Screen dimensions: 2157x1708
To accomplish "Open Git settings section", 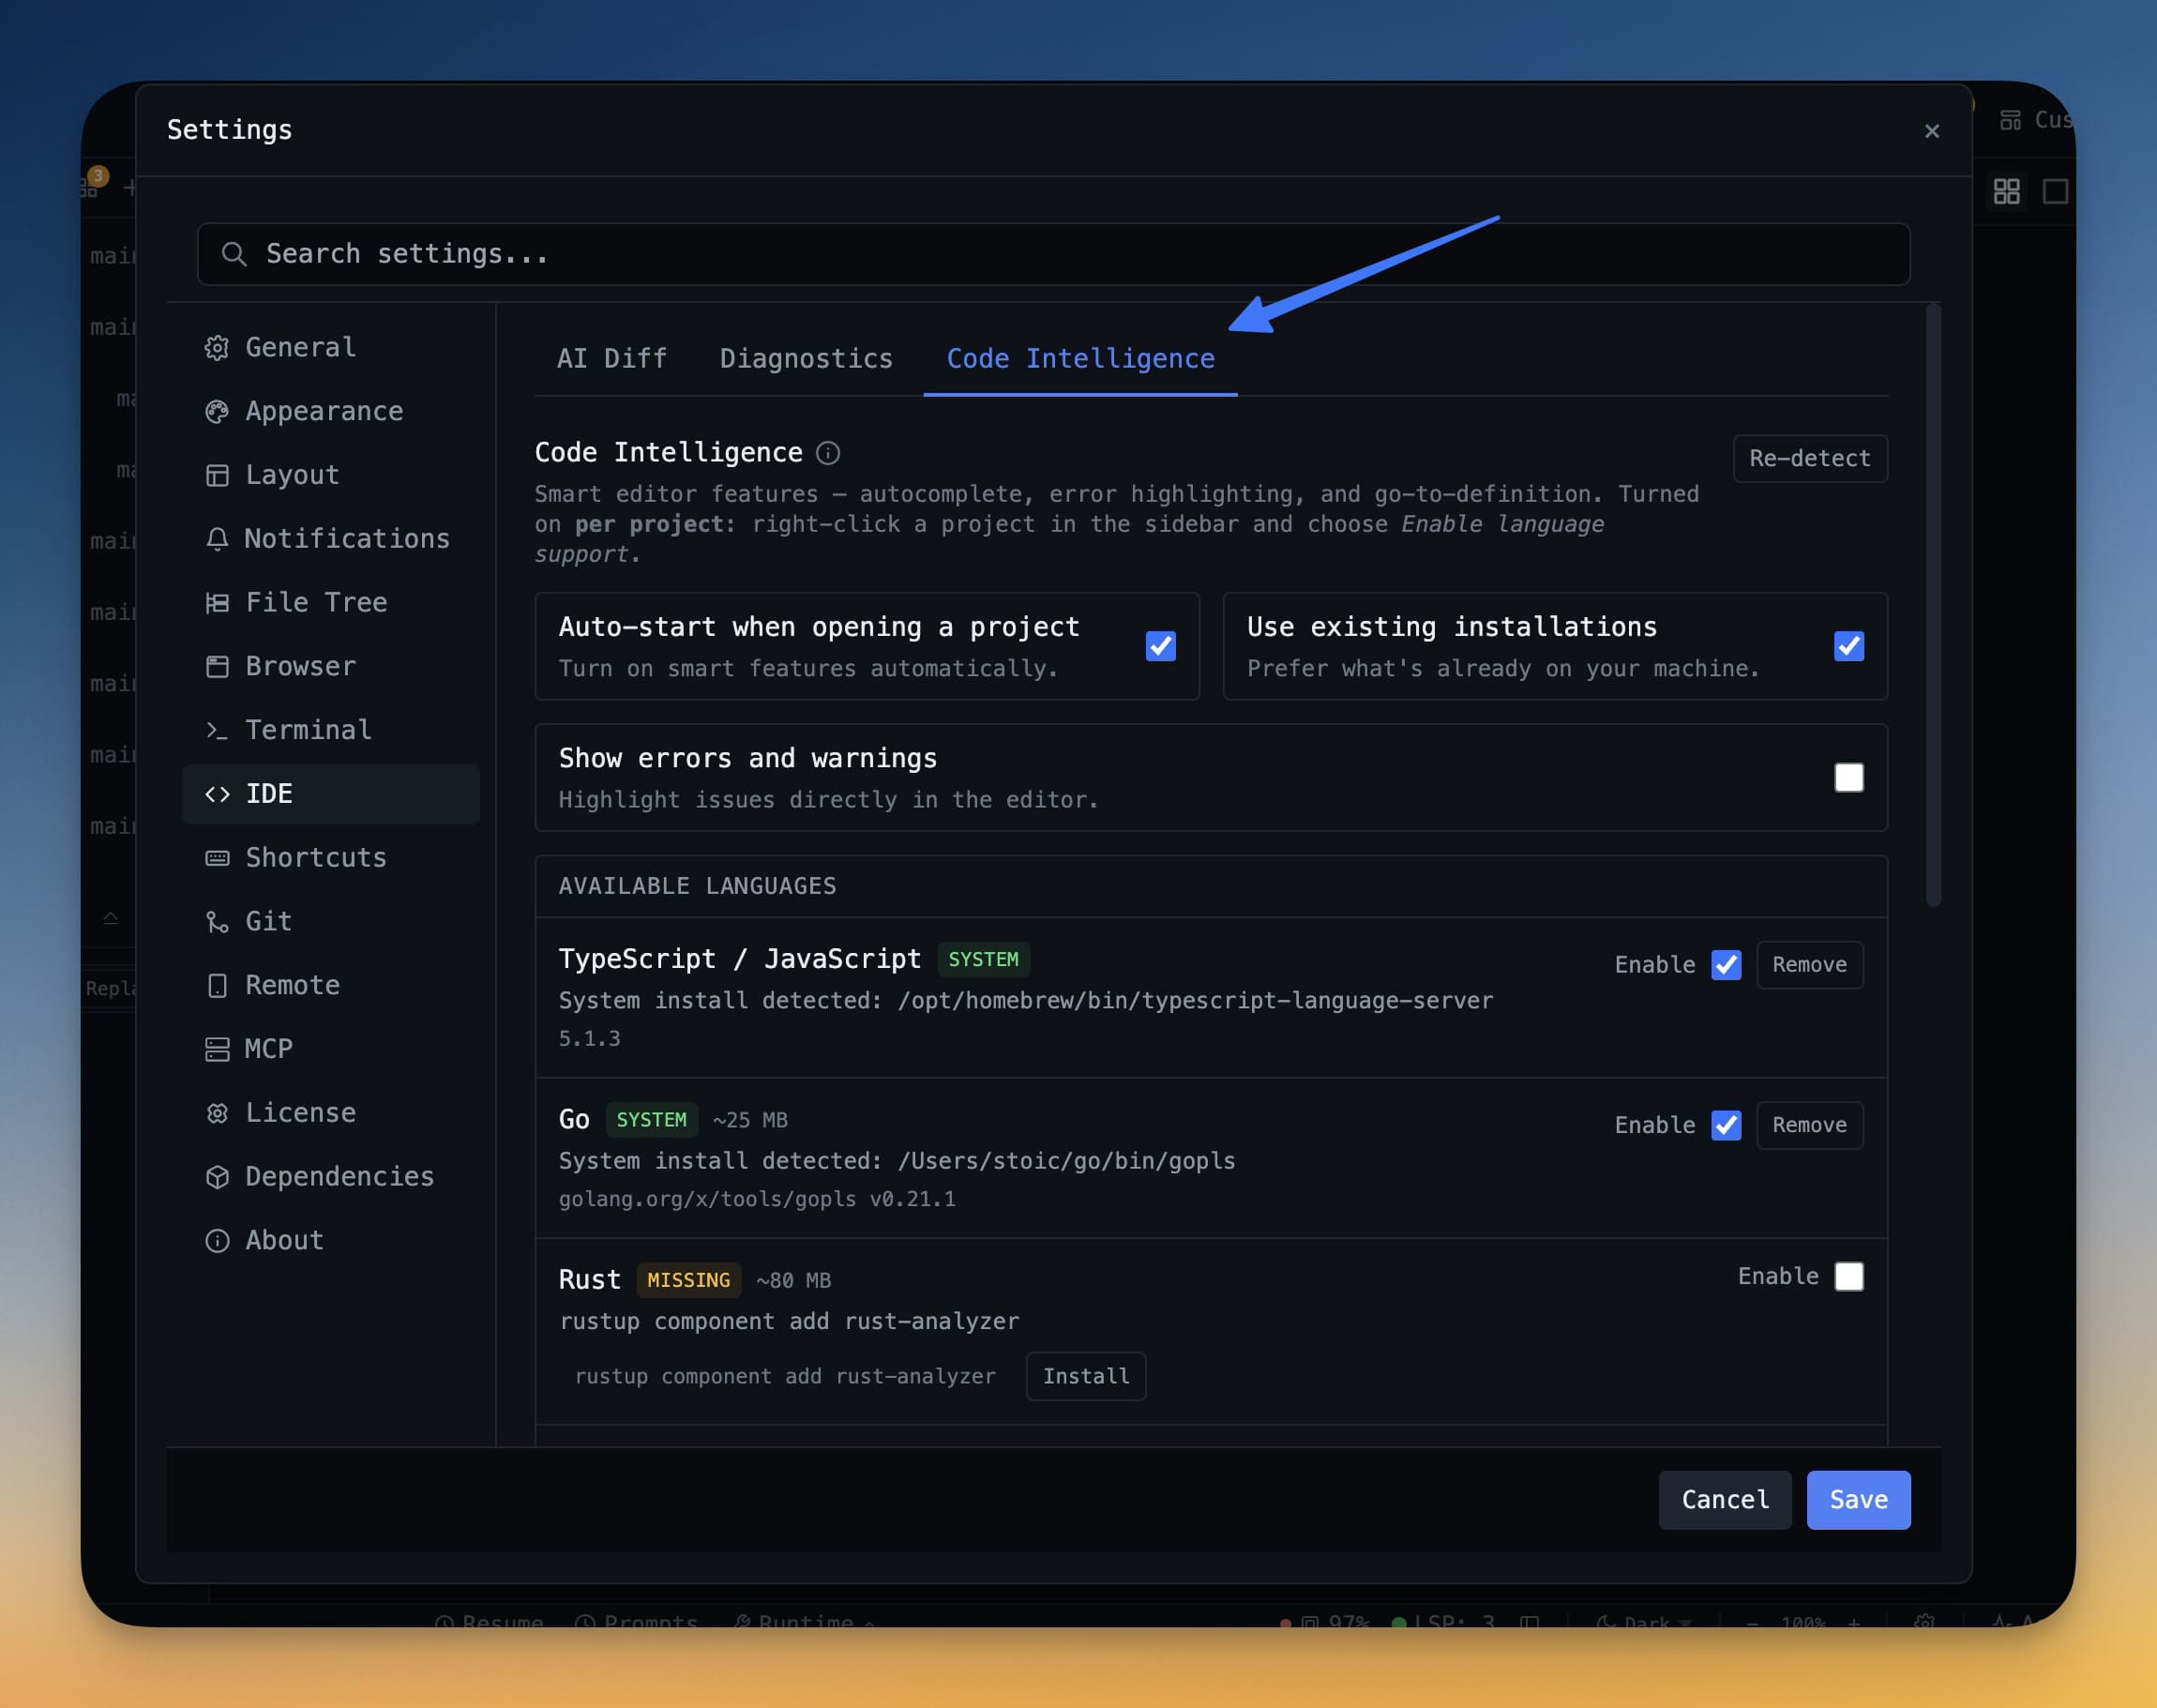I will point(267,920).
